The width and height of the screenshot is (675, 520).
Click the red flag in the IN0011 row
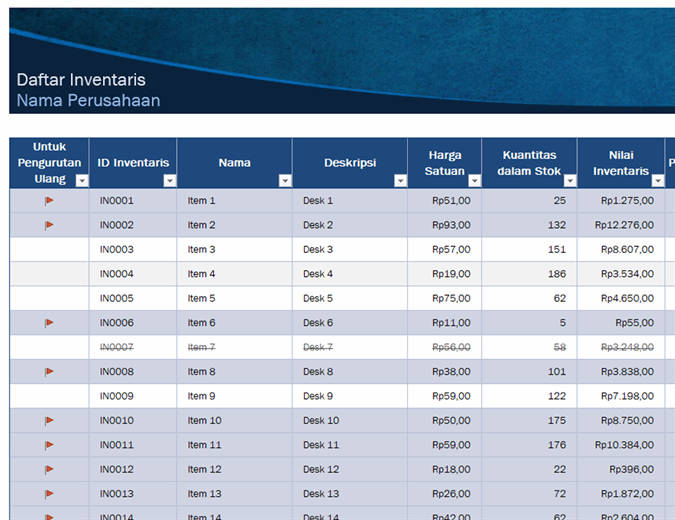49,445
